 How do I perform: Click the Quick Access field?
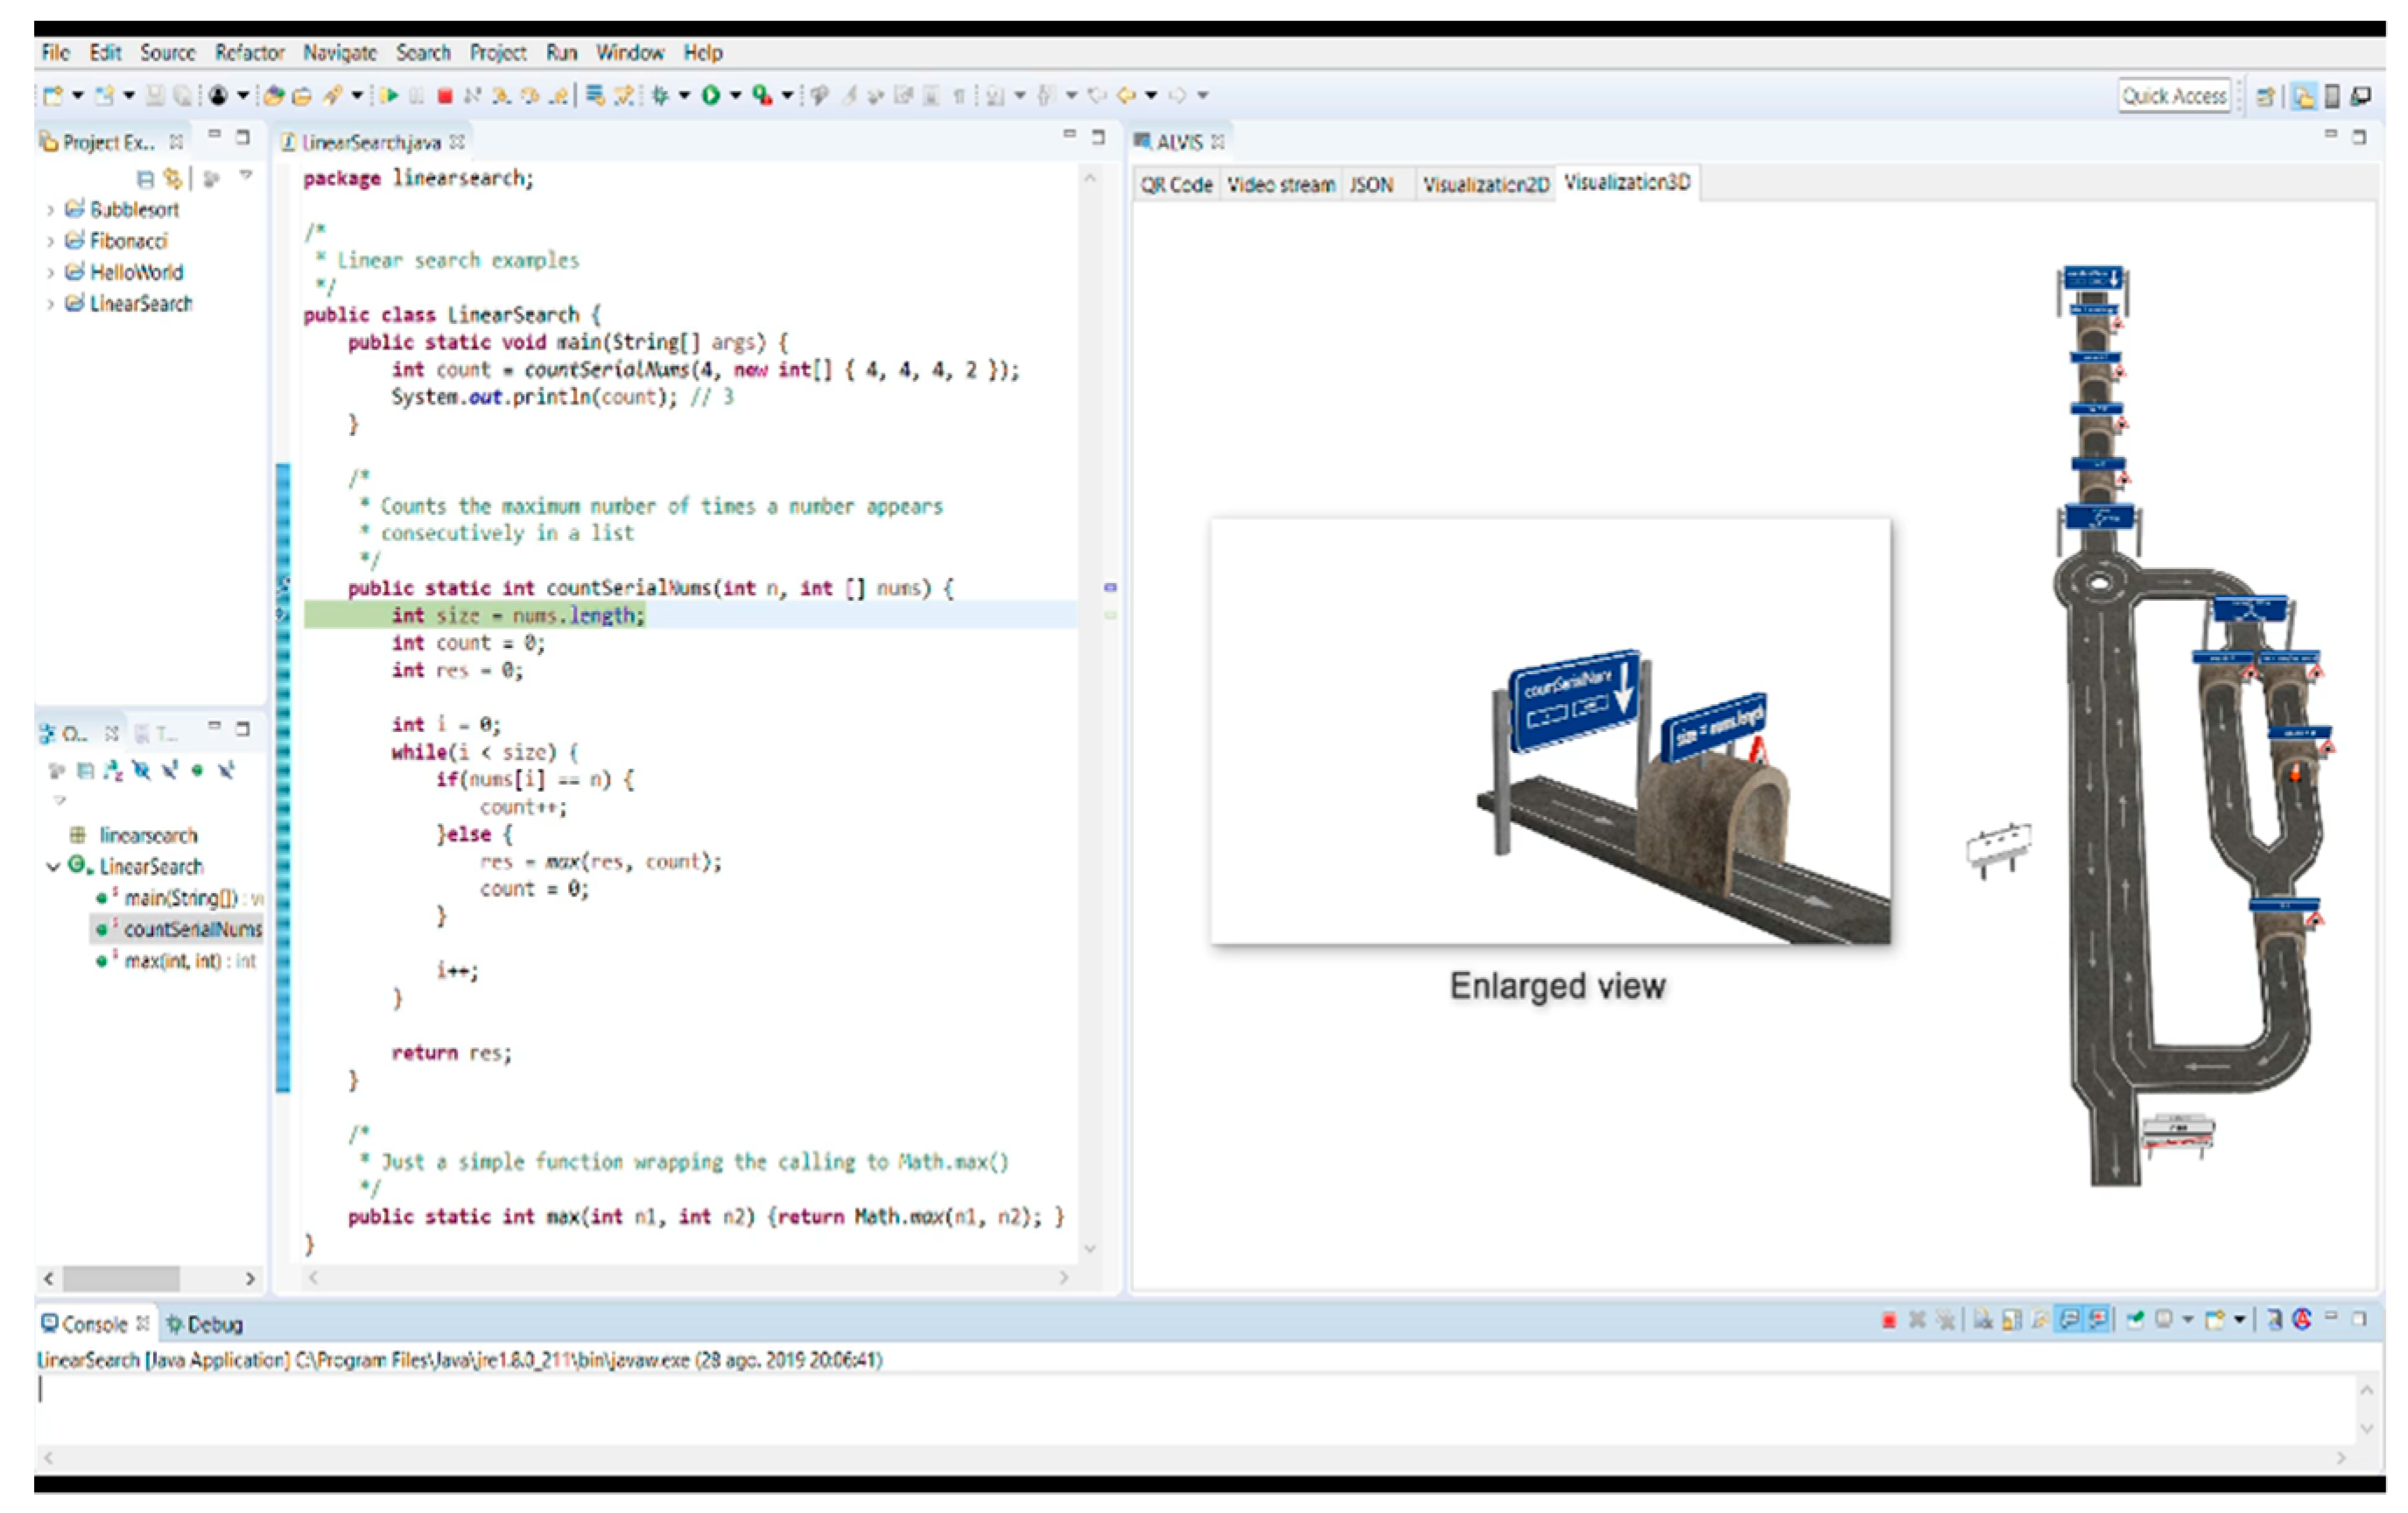pyautogui.click(x=2174, y=96)
